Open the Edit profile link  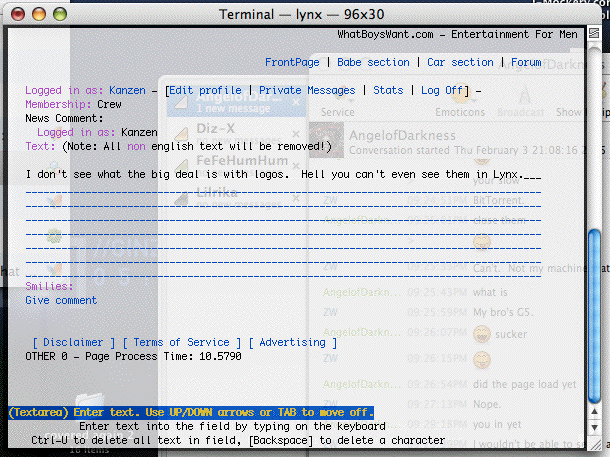(x=205, y=90)
